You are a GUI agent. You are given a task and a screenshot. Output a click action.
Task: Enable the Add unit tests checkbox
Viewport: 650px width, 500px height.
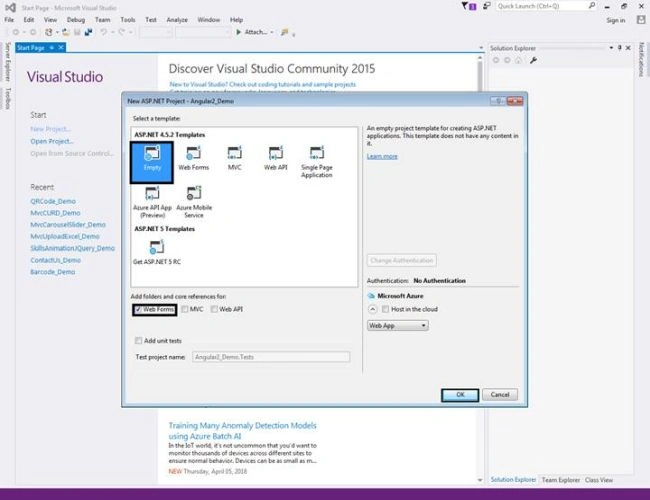(x=138, y=341)
